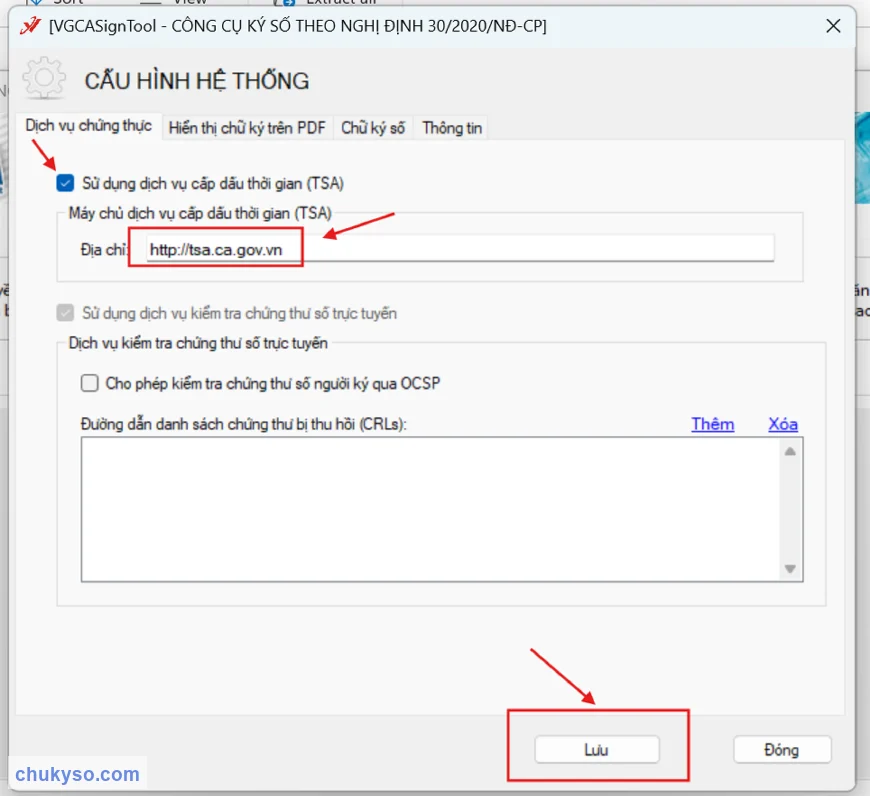This screenshot has height=796, width=870.
Task: Click the scroll up arrow of the CRLs list
Action: pyautogui.click(x=790, y=451)
